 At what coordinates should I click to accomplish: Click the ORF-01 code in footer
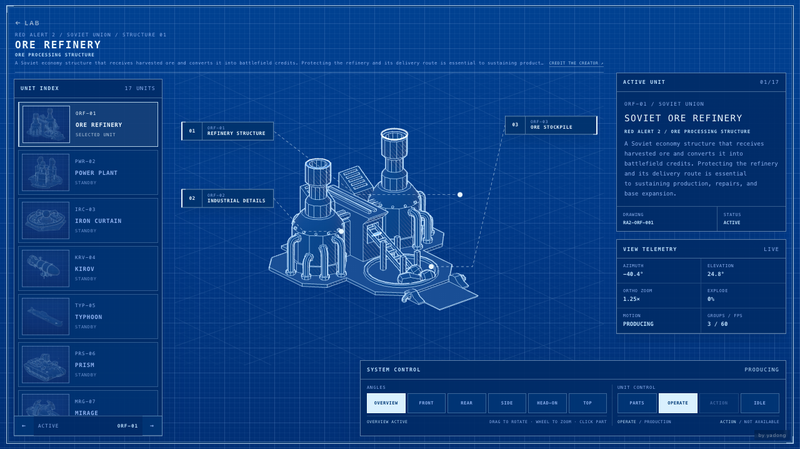(128, 426)
